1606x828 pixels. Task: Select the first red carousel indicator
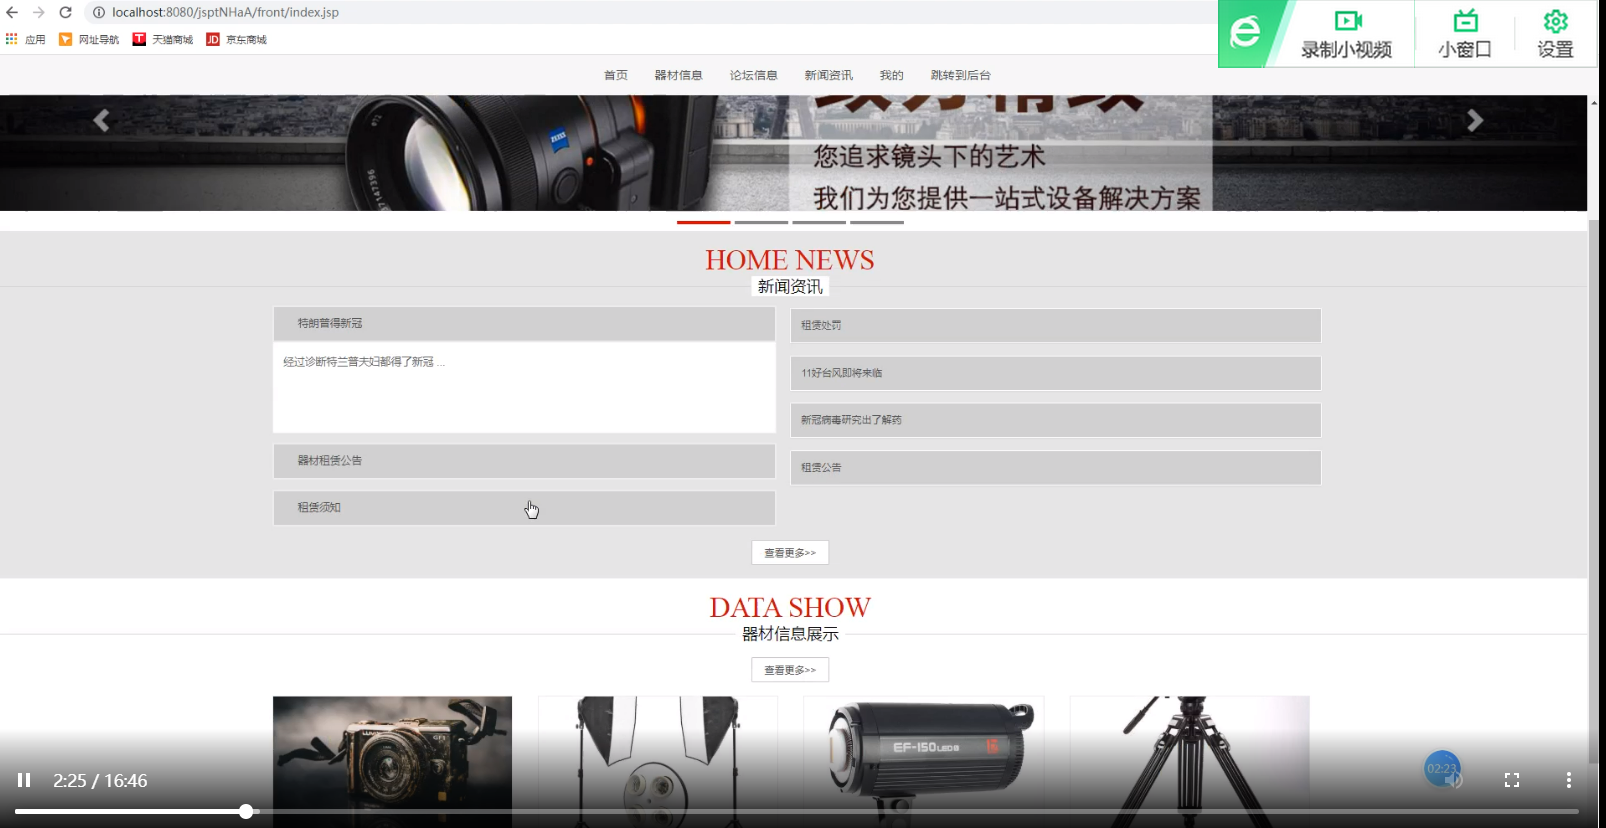click(704, 222)
